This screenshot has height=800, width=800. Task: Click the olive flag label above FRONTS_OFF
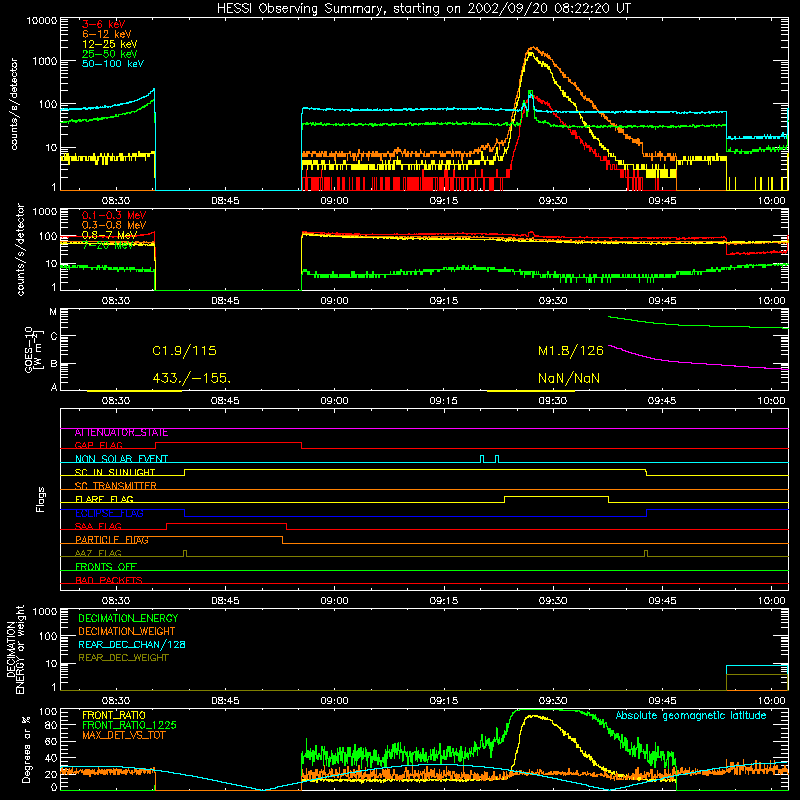click(98, 554)
